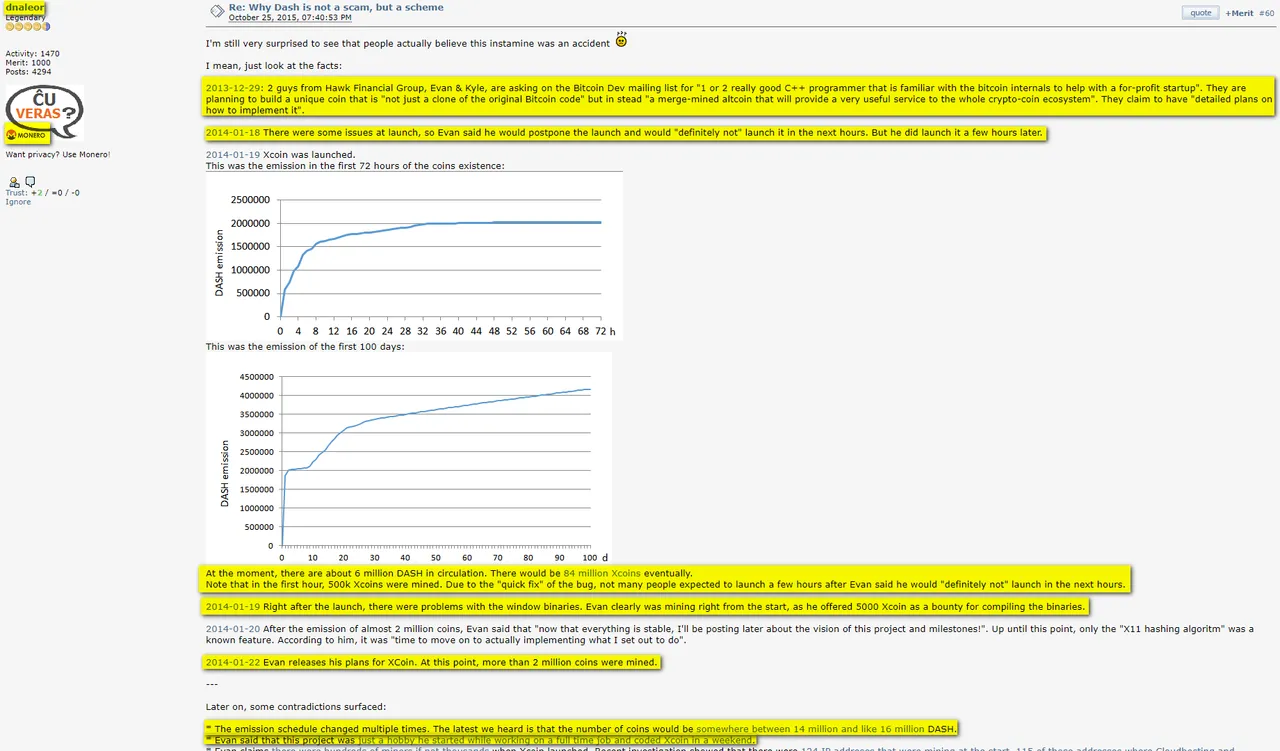Click the 100-day DASH emission chart
Screen dimensions: 1280x751
click(x=408, y=459)
